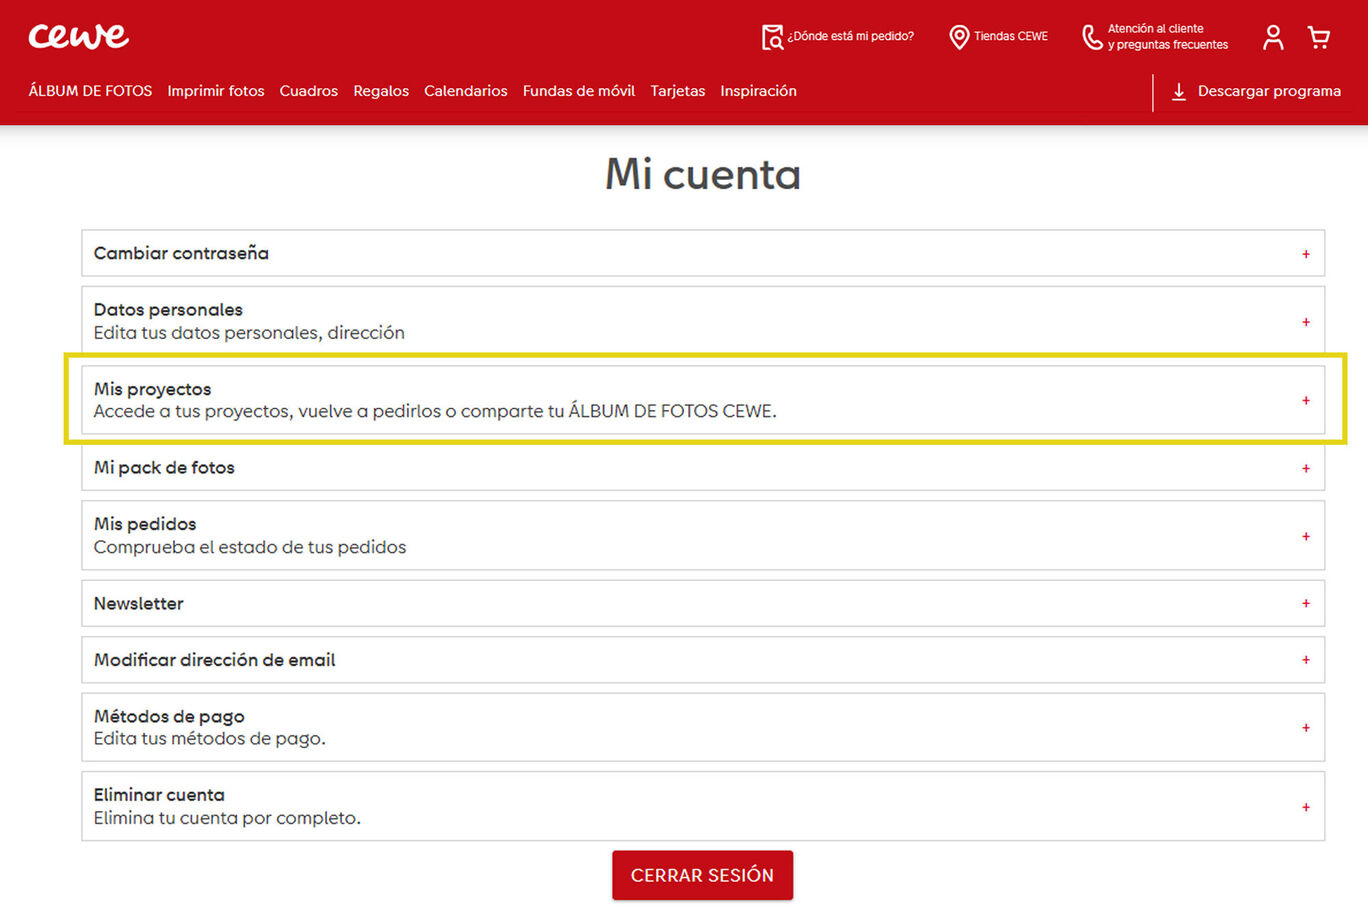
Task: Open the ÁLBUM DE FOTOS menu
Action: (89, 90)
